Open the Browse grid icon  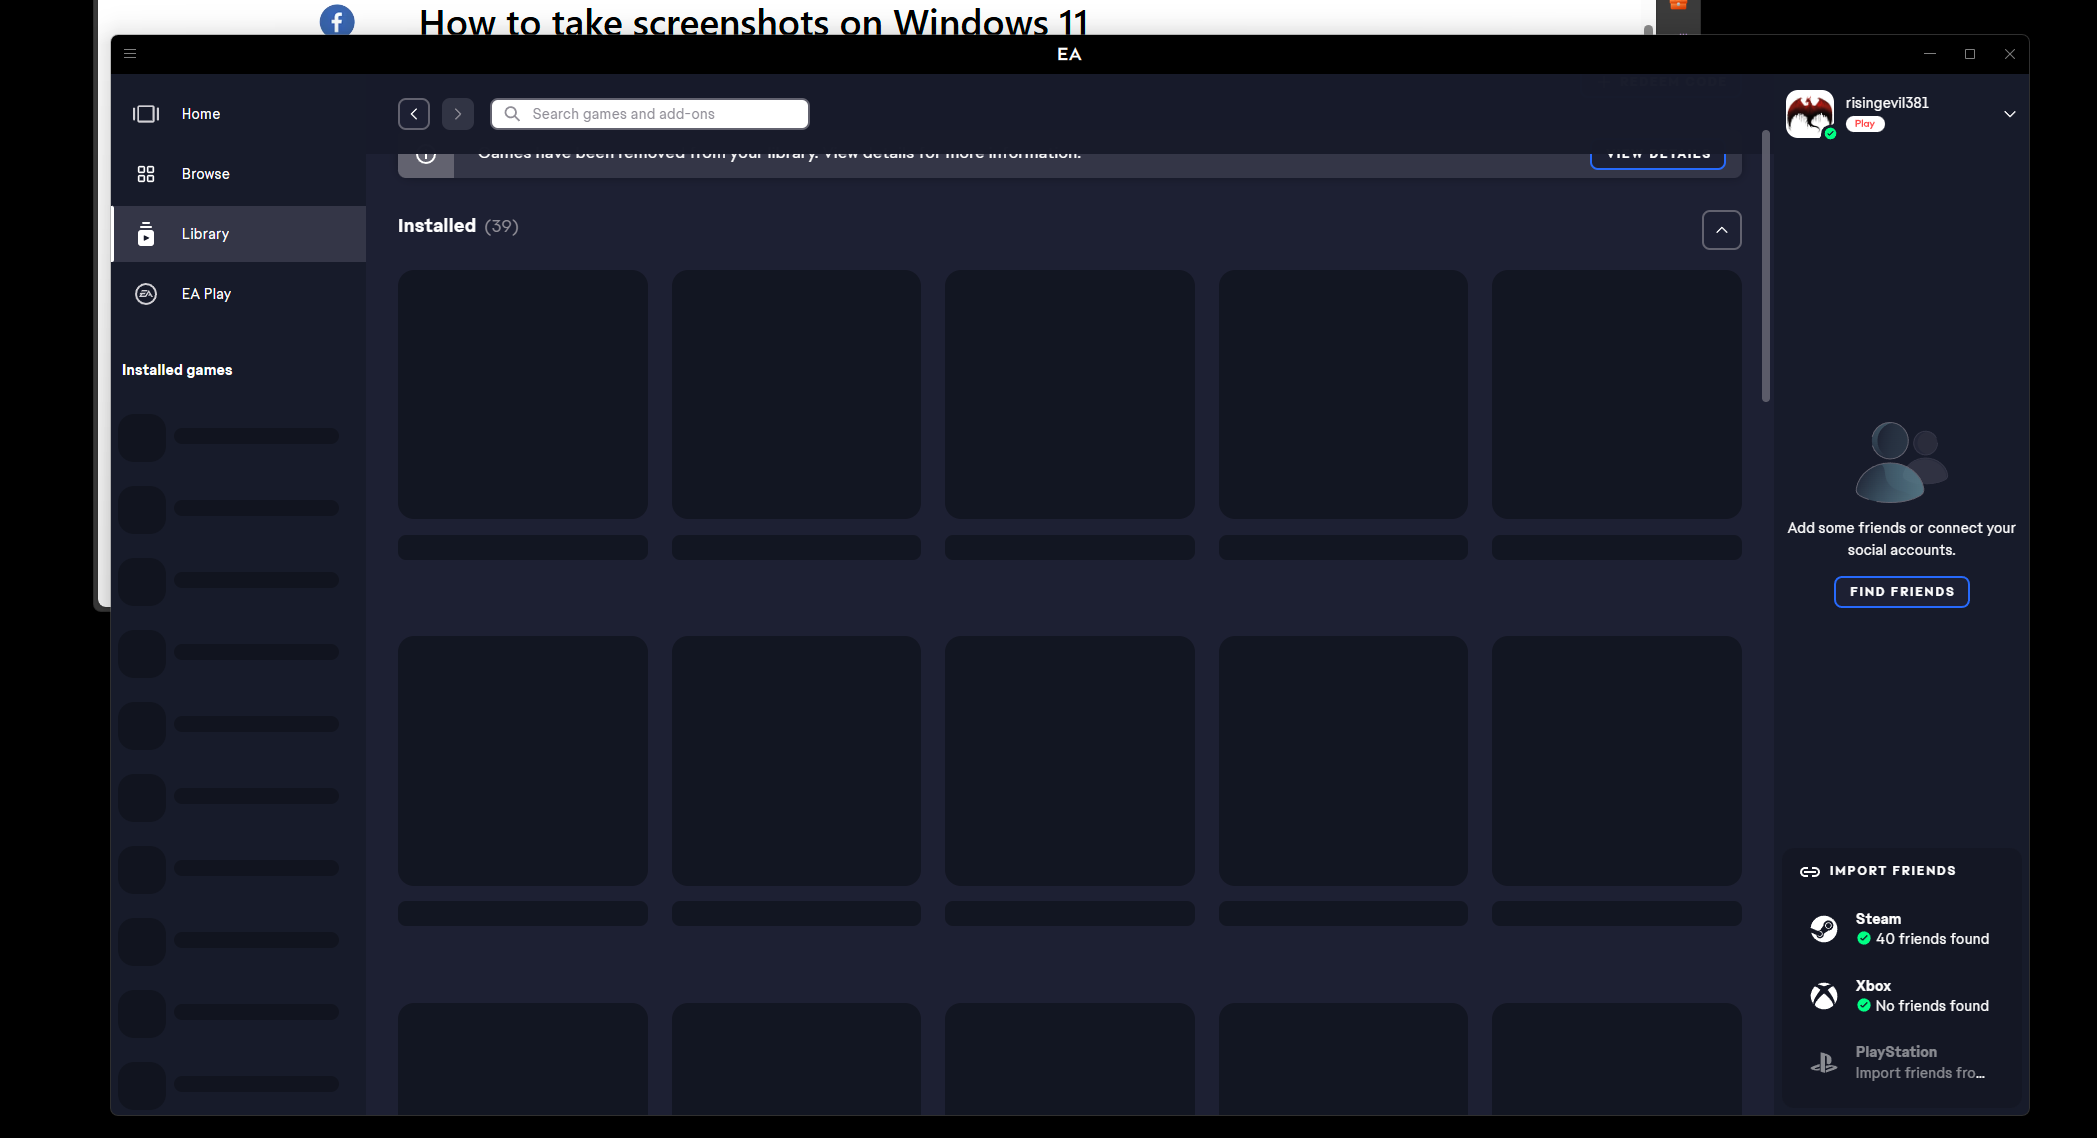pos(146,174)
